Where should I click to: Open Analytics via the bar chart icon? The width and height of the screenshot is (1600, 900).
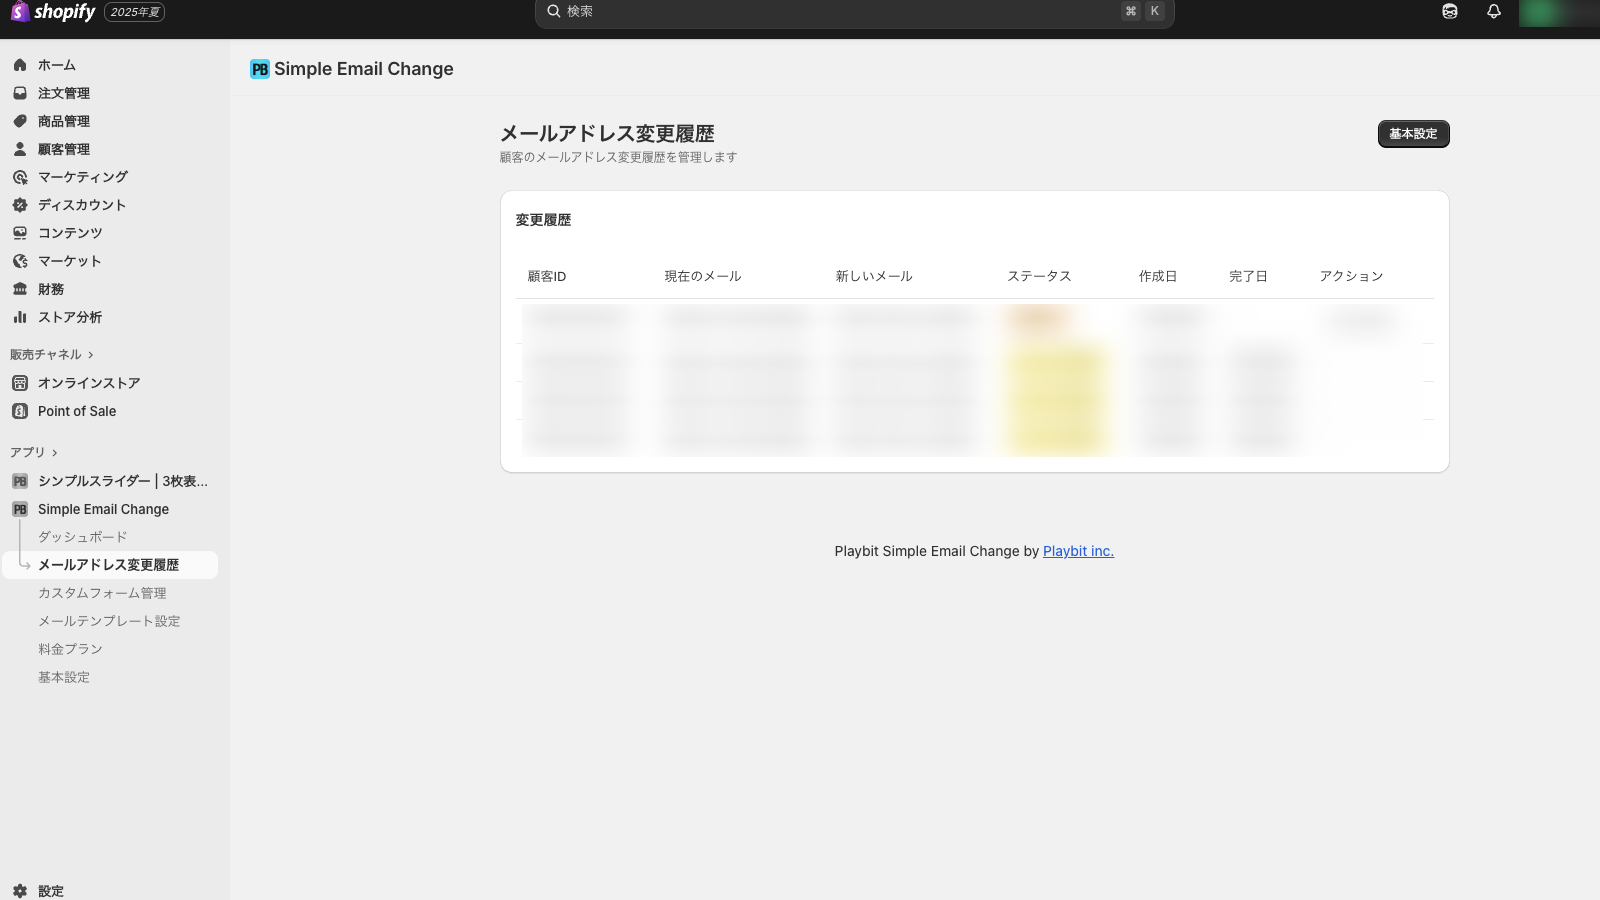20,317
